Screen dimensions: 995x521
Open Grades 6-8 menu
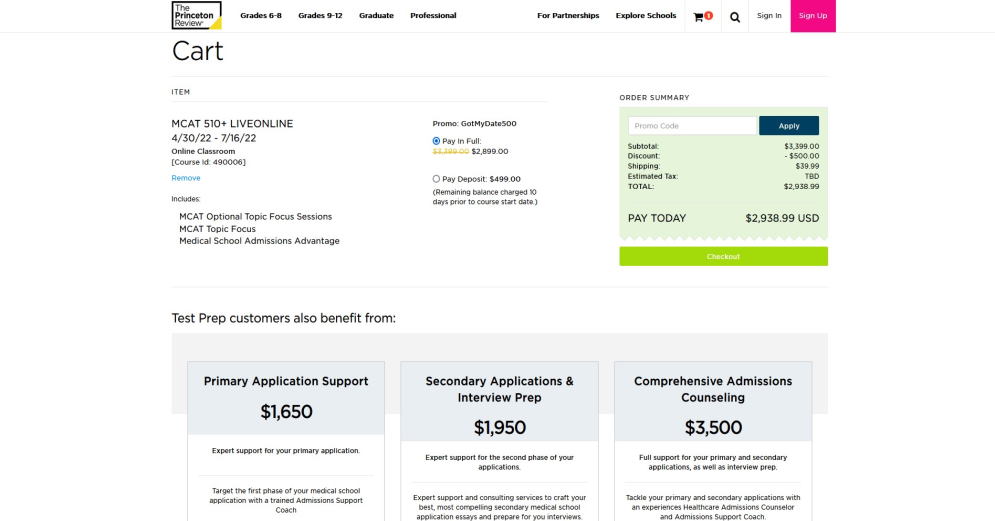261,15
